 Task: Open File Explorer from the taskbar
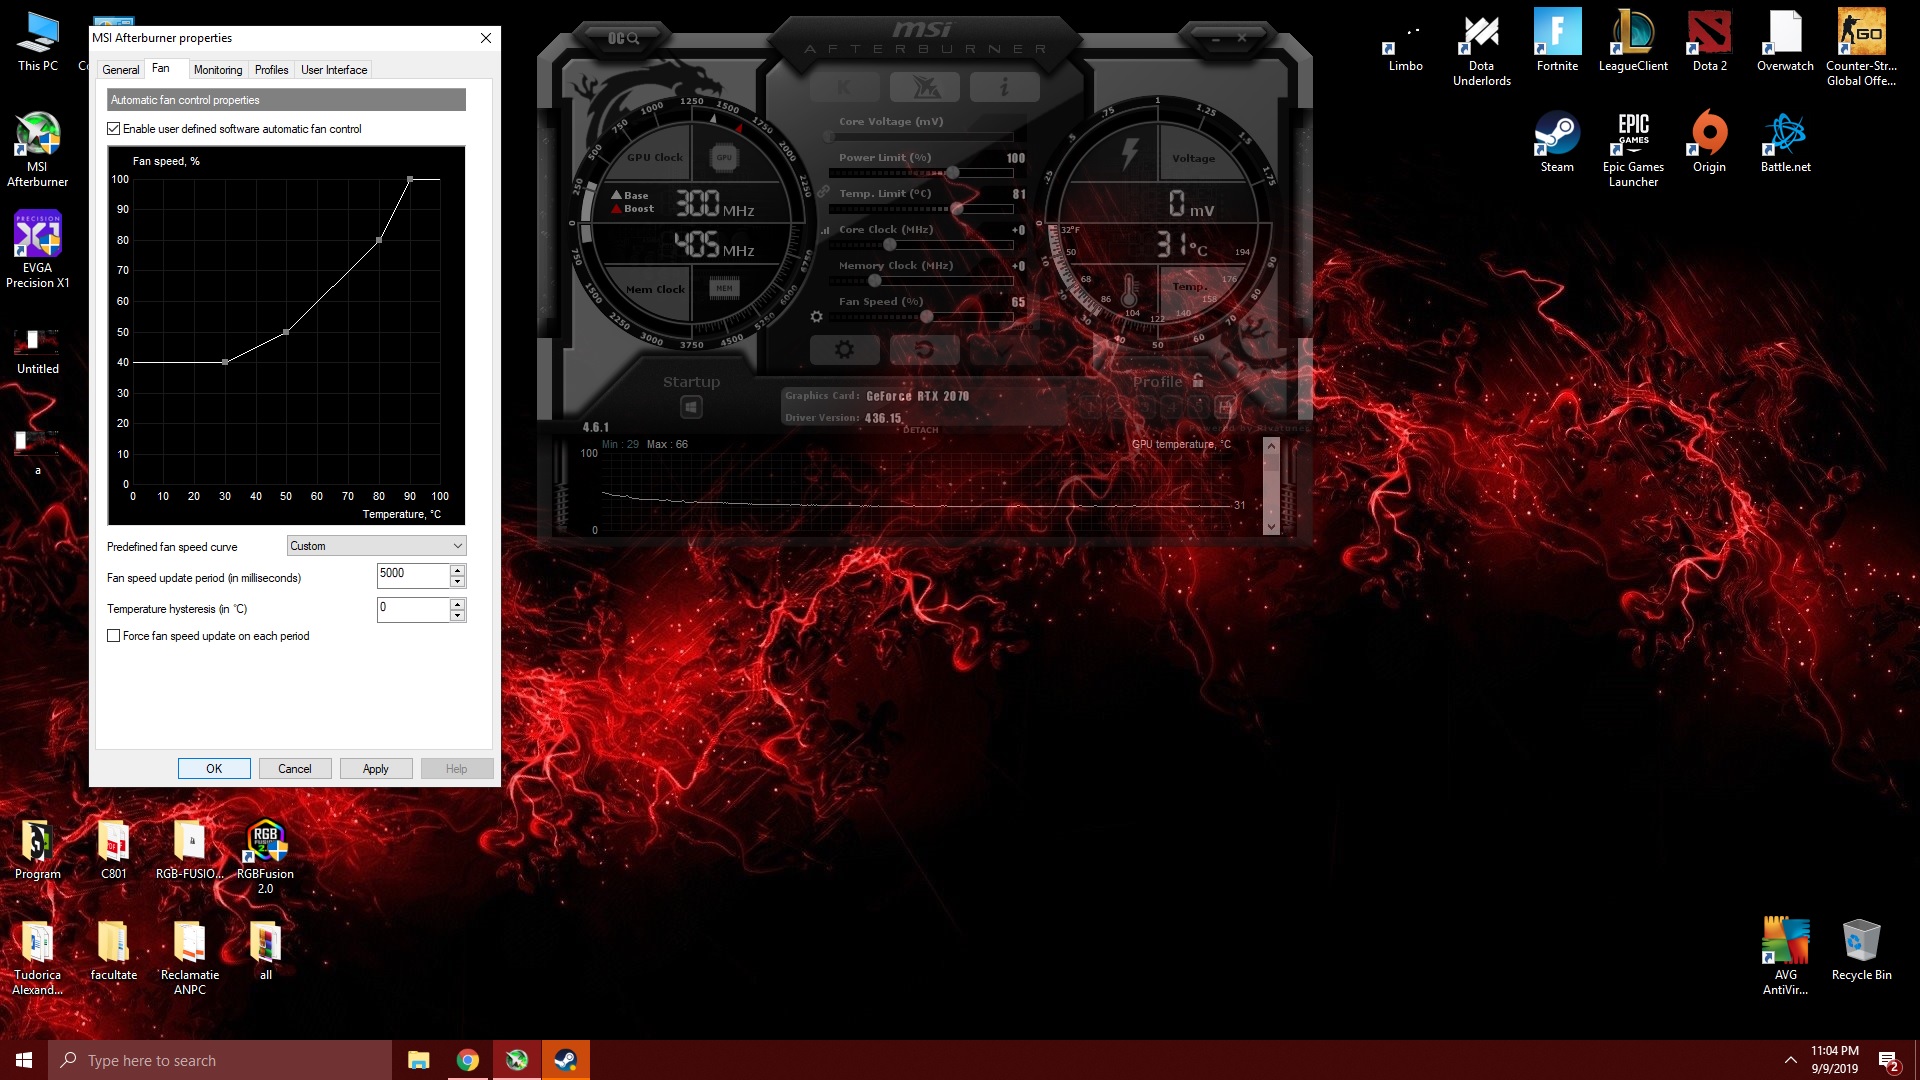418,1060
